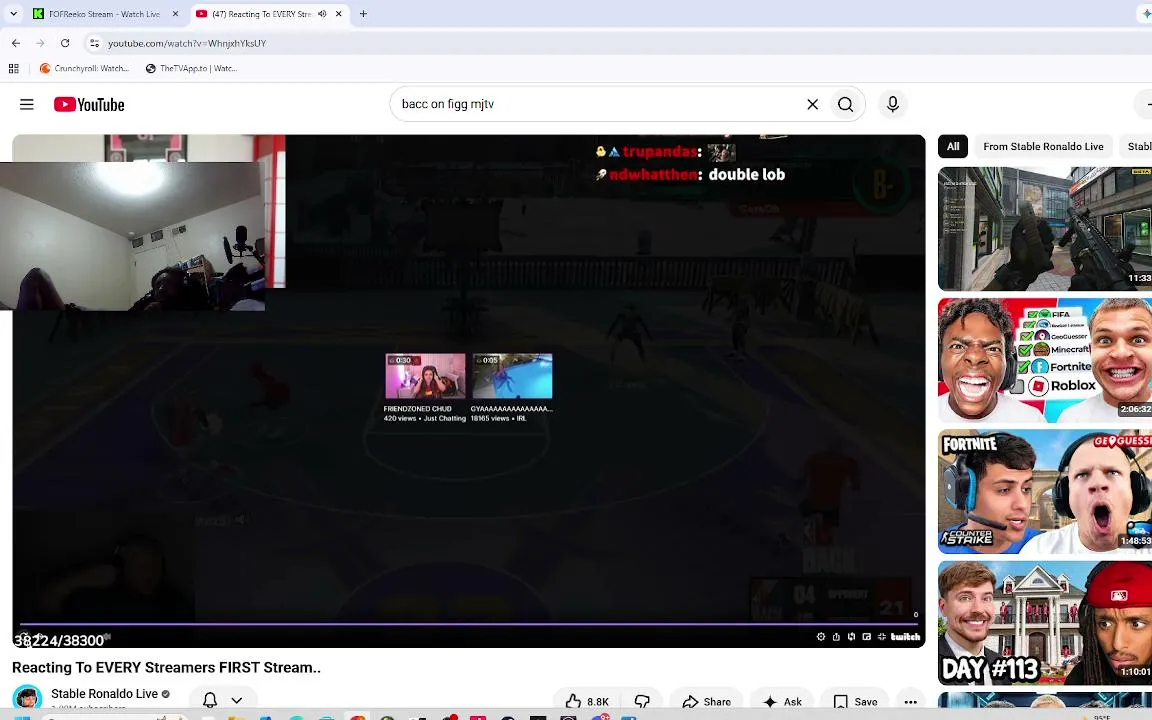Viewport: 1152px width, 720px height.
Task: Select the From Stable Ronaldo Live chip
Action: click(1043, 146)
